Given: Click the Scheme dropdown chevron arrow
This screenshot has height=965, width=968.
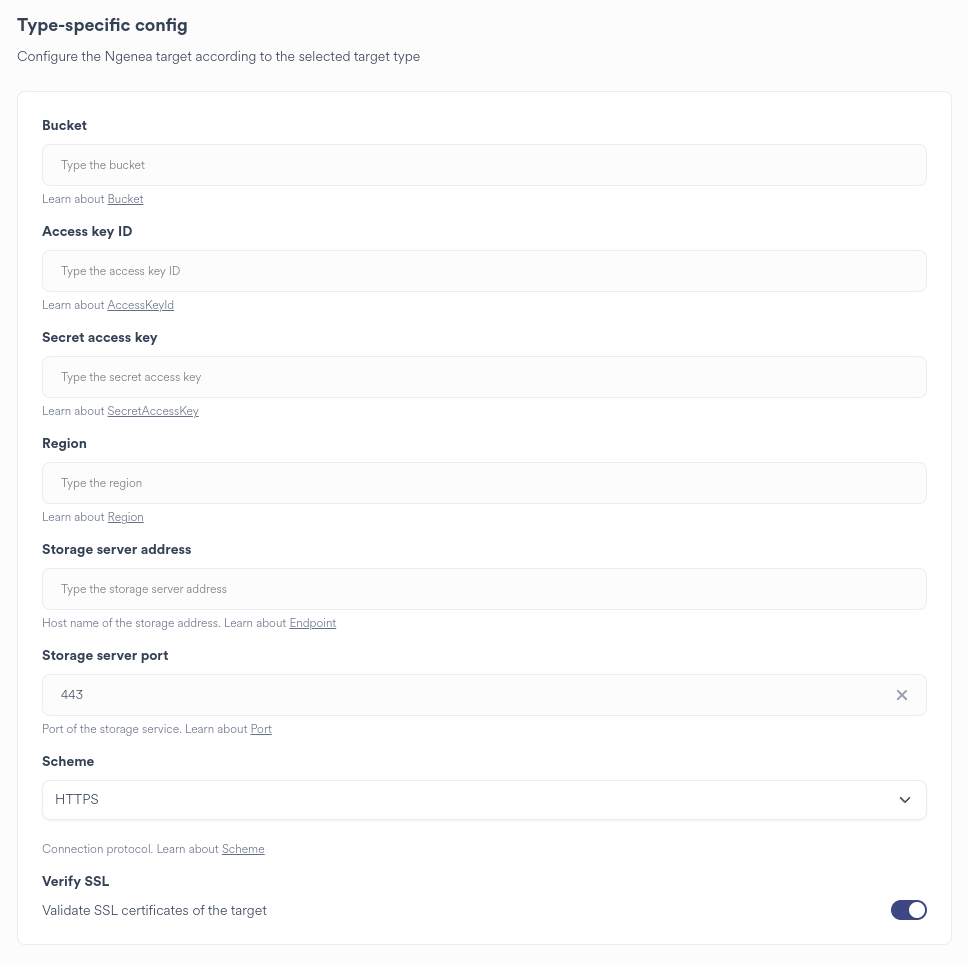Looking at the screenshot, I should click(905, 800).
